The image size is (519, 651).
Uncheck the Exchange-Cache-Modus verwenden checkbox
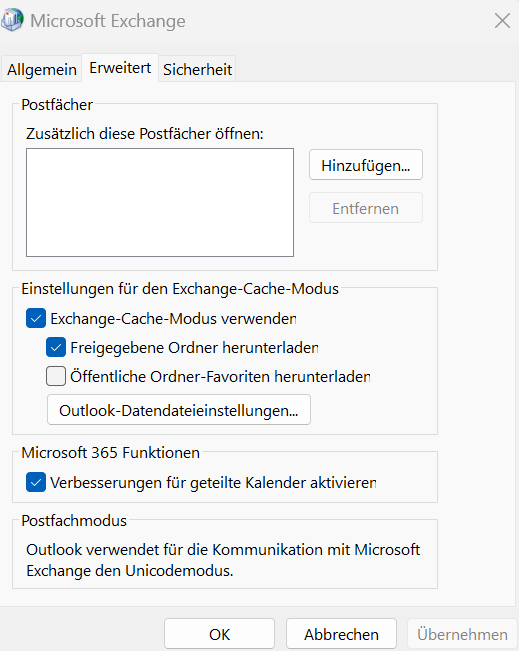(x=36, y=318)
